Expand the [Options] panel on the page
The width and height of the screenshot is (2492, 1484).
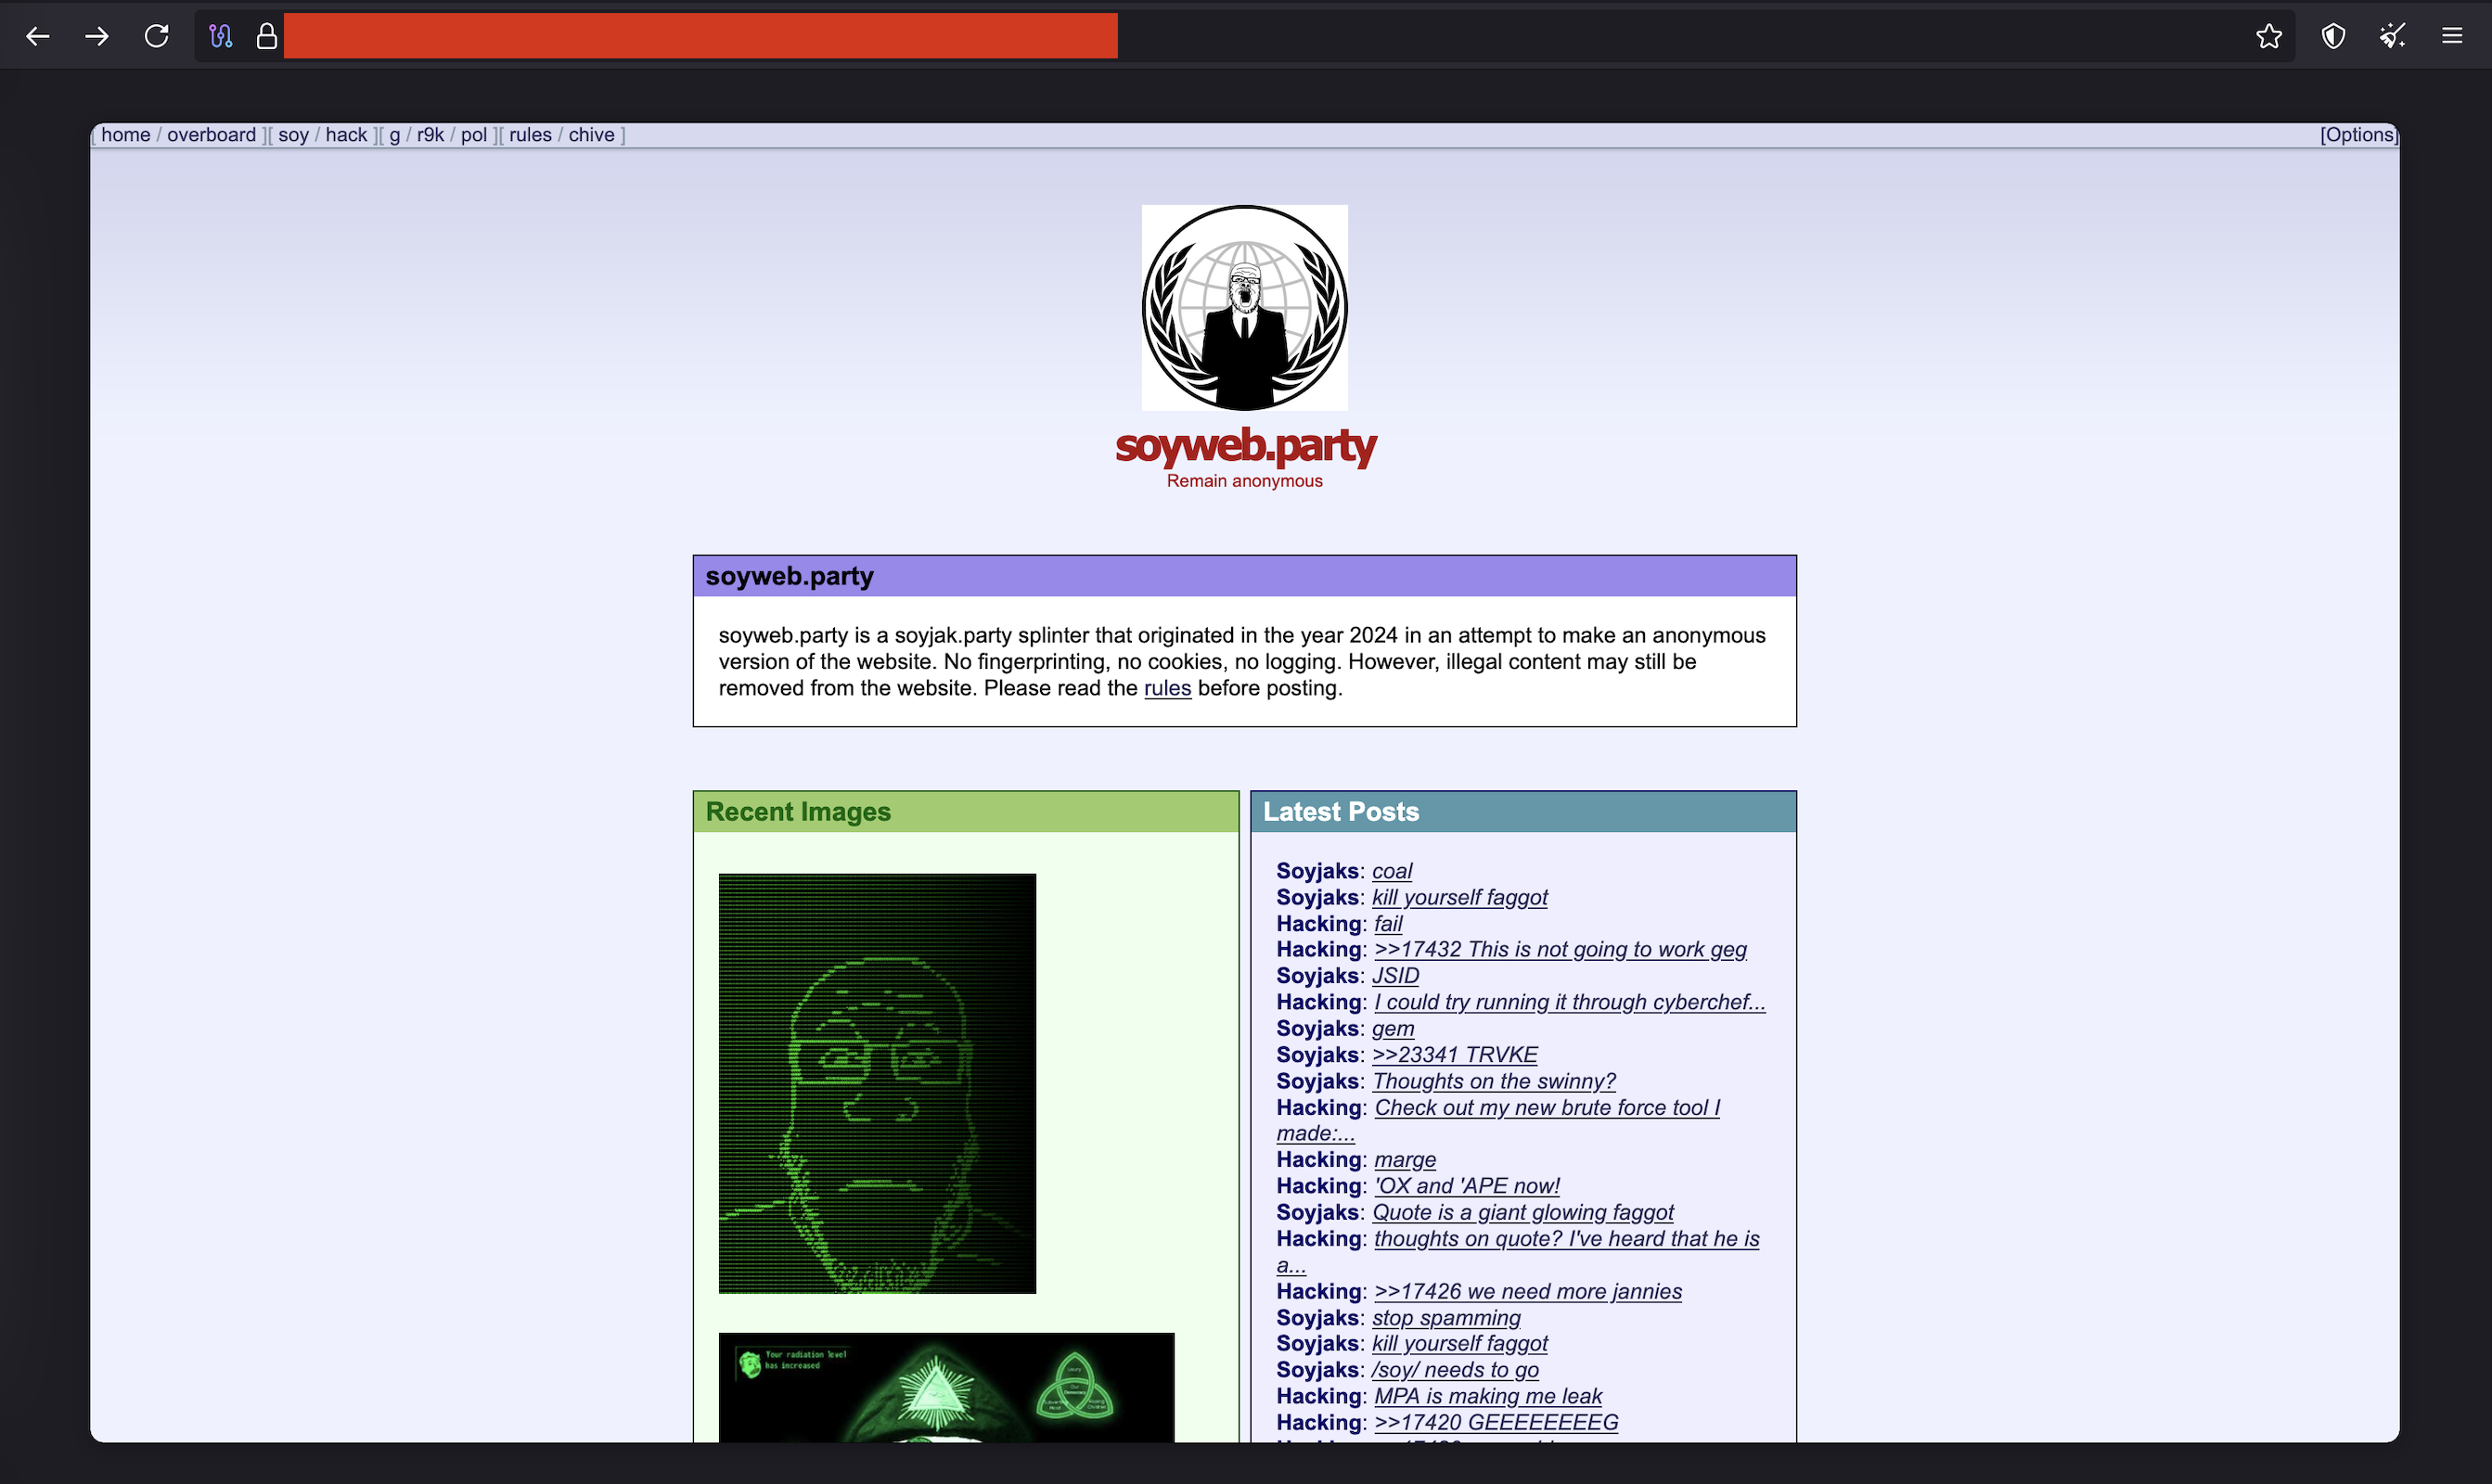tap(2357, 135)
